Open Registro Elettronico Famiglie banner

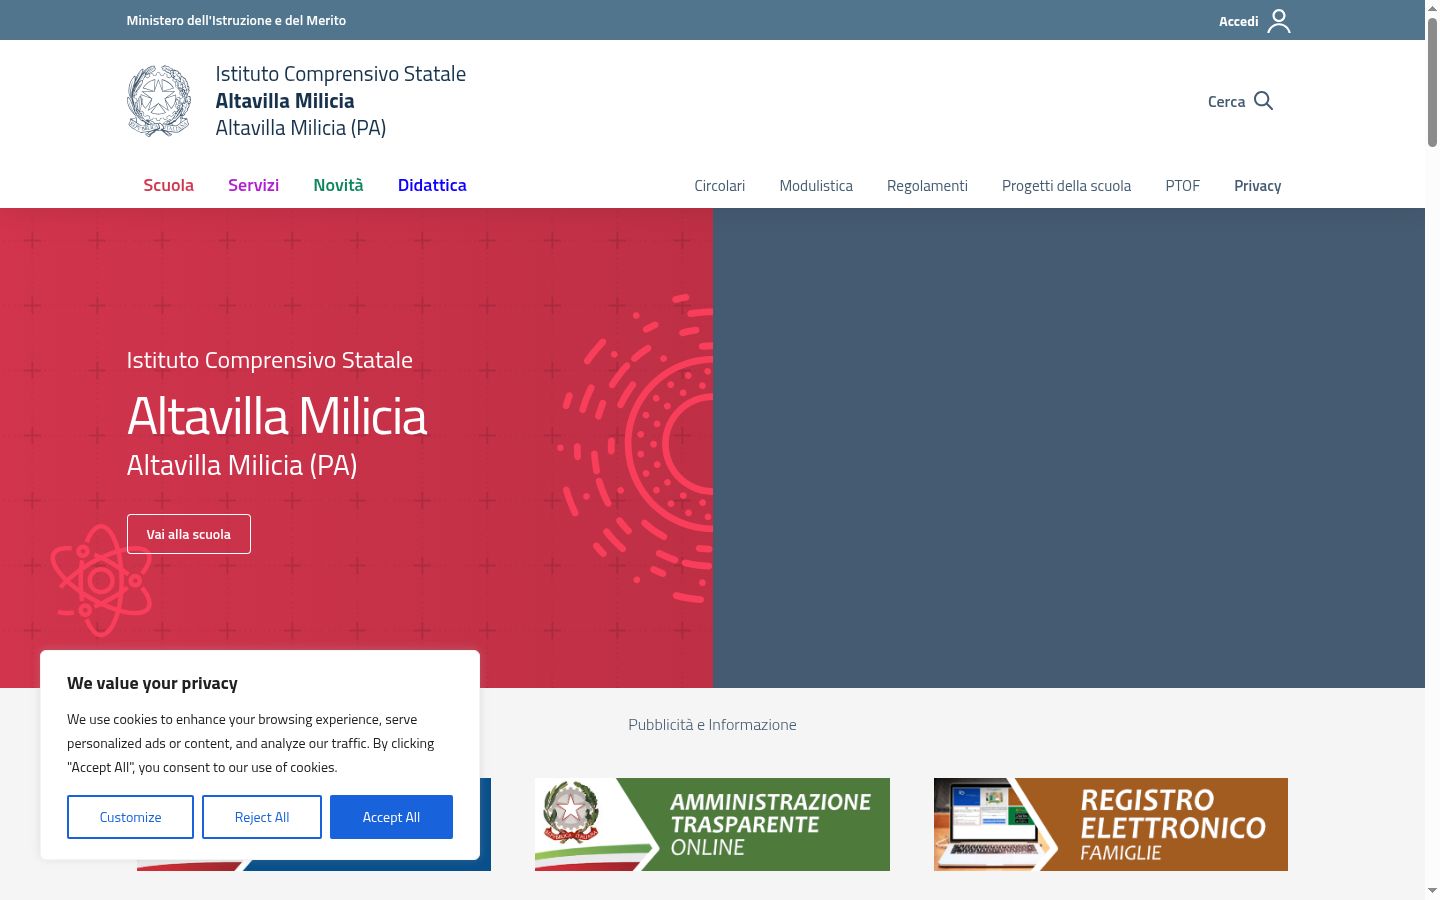point(1111,824)
